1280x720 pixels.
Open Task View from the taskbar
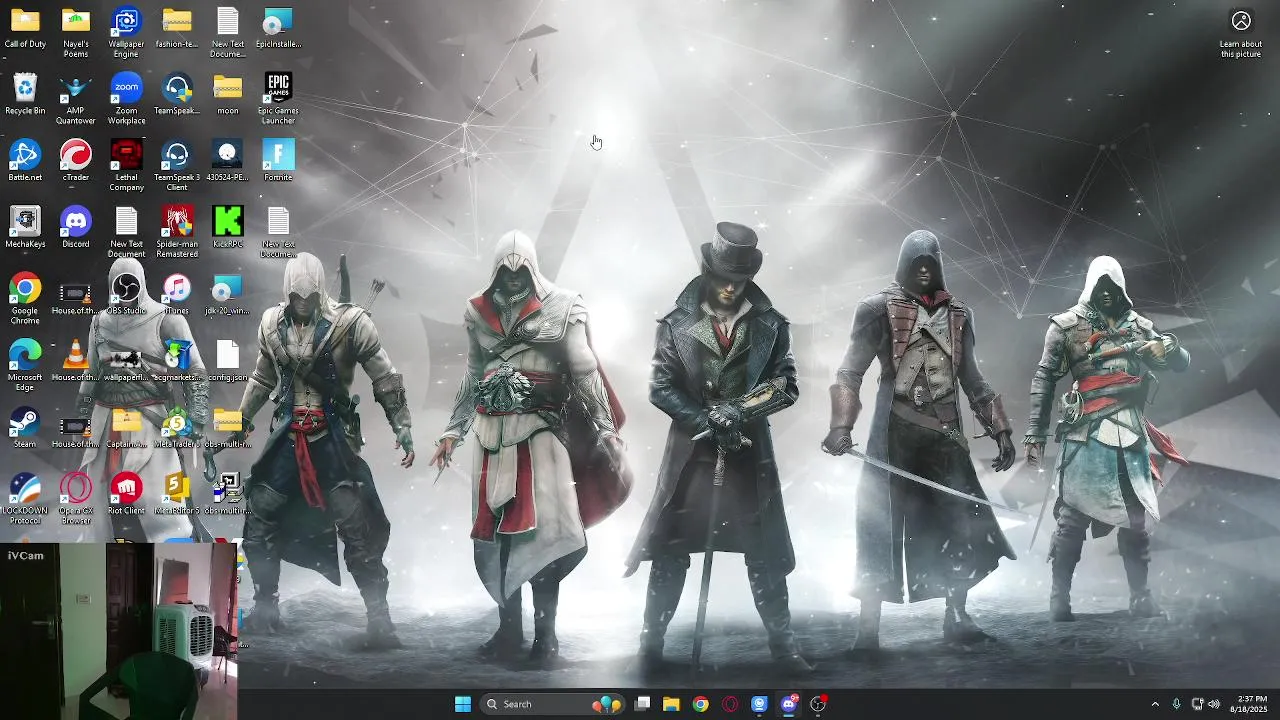coord(643,704)
